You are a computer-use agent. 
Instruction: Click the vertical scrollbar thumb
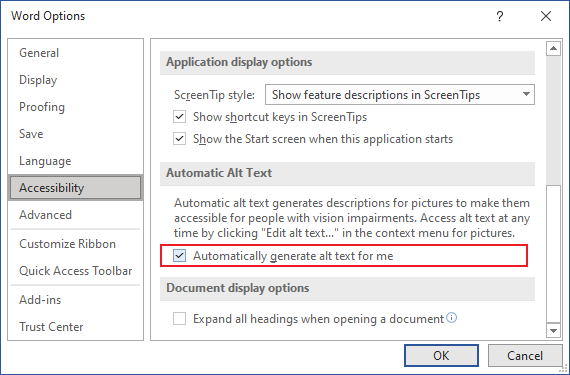click(x=553, y=254)
